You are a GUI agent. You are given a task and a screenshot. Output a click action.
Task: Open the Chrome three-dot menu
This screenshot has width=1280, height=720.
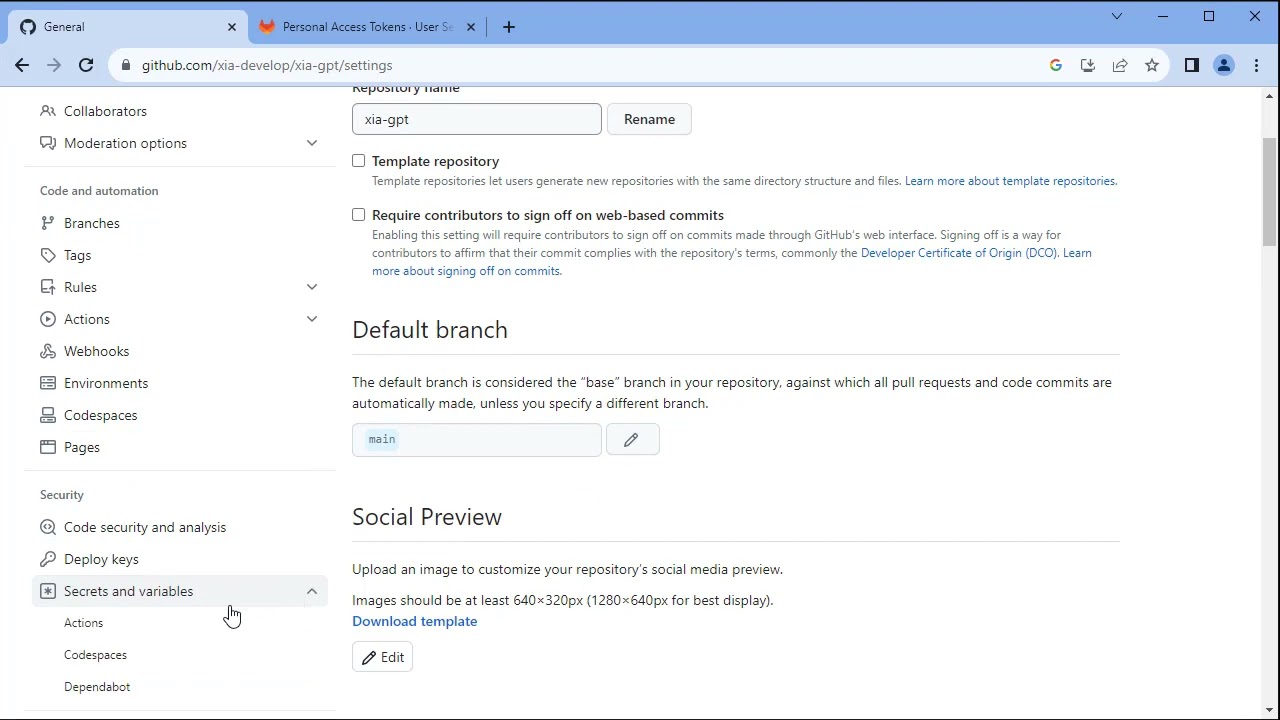(1256, 65)
